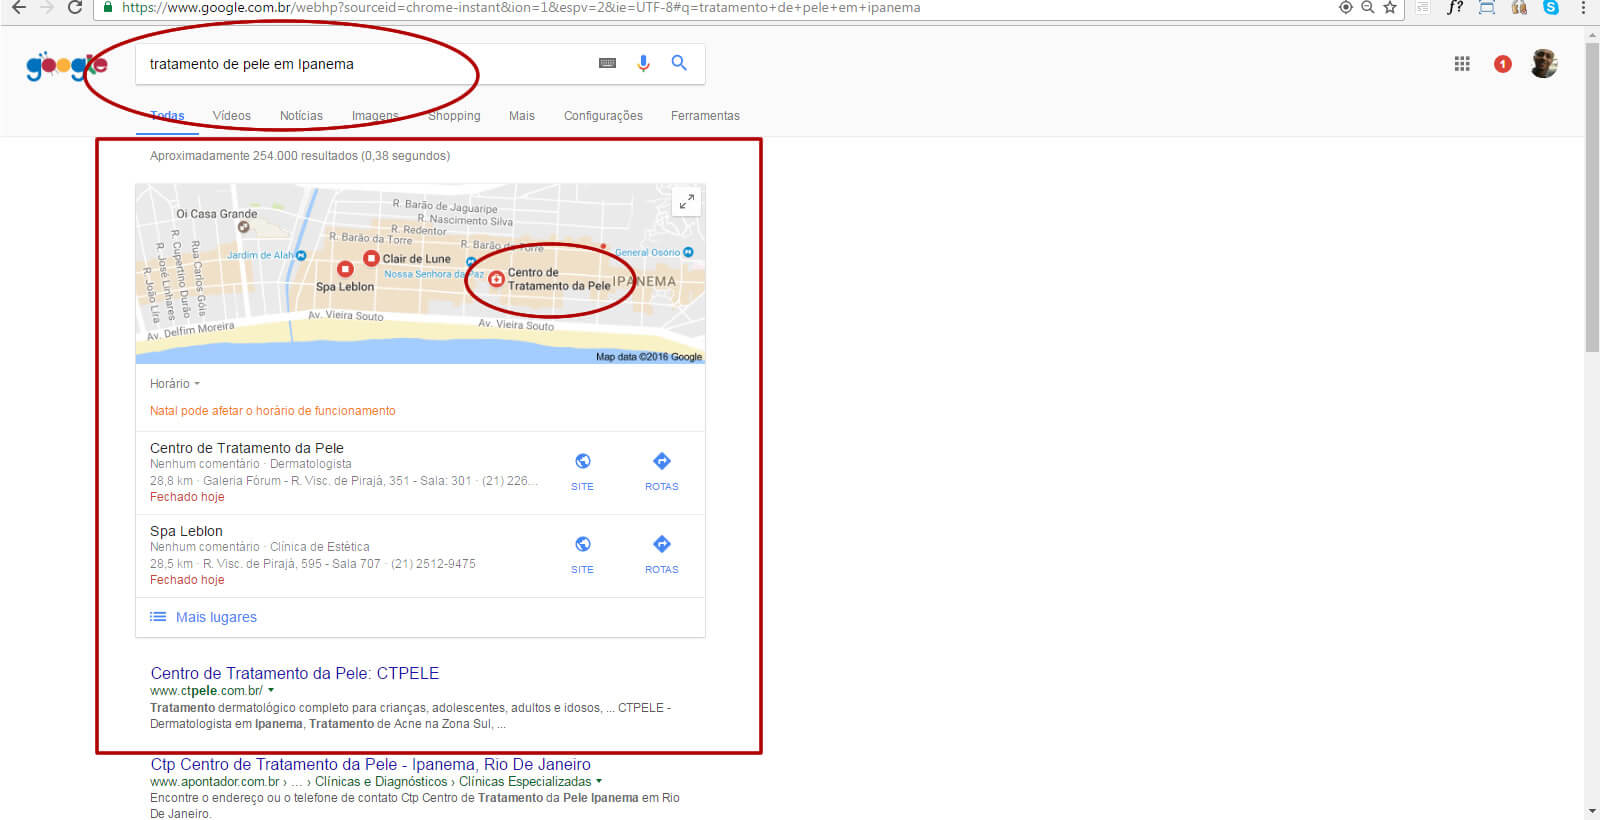
Task: Click the Spa Leblon listing title
Action: (186, 531)
